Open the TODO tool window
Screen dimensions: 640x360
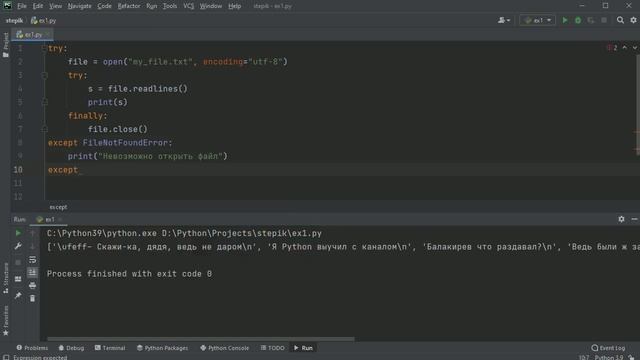273,348
